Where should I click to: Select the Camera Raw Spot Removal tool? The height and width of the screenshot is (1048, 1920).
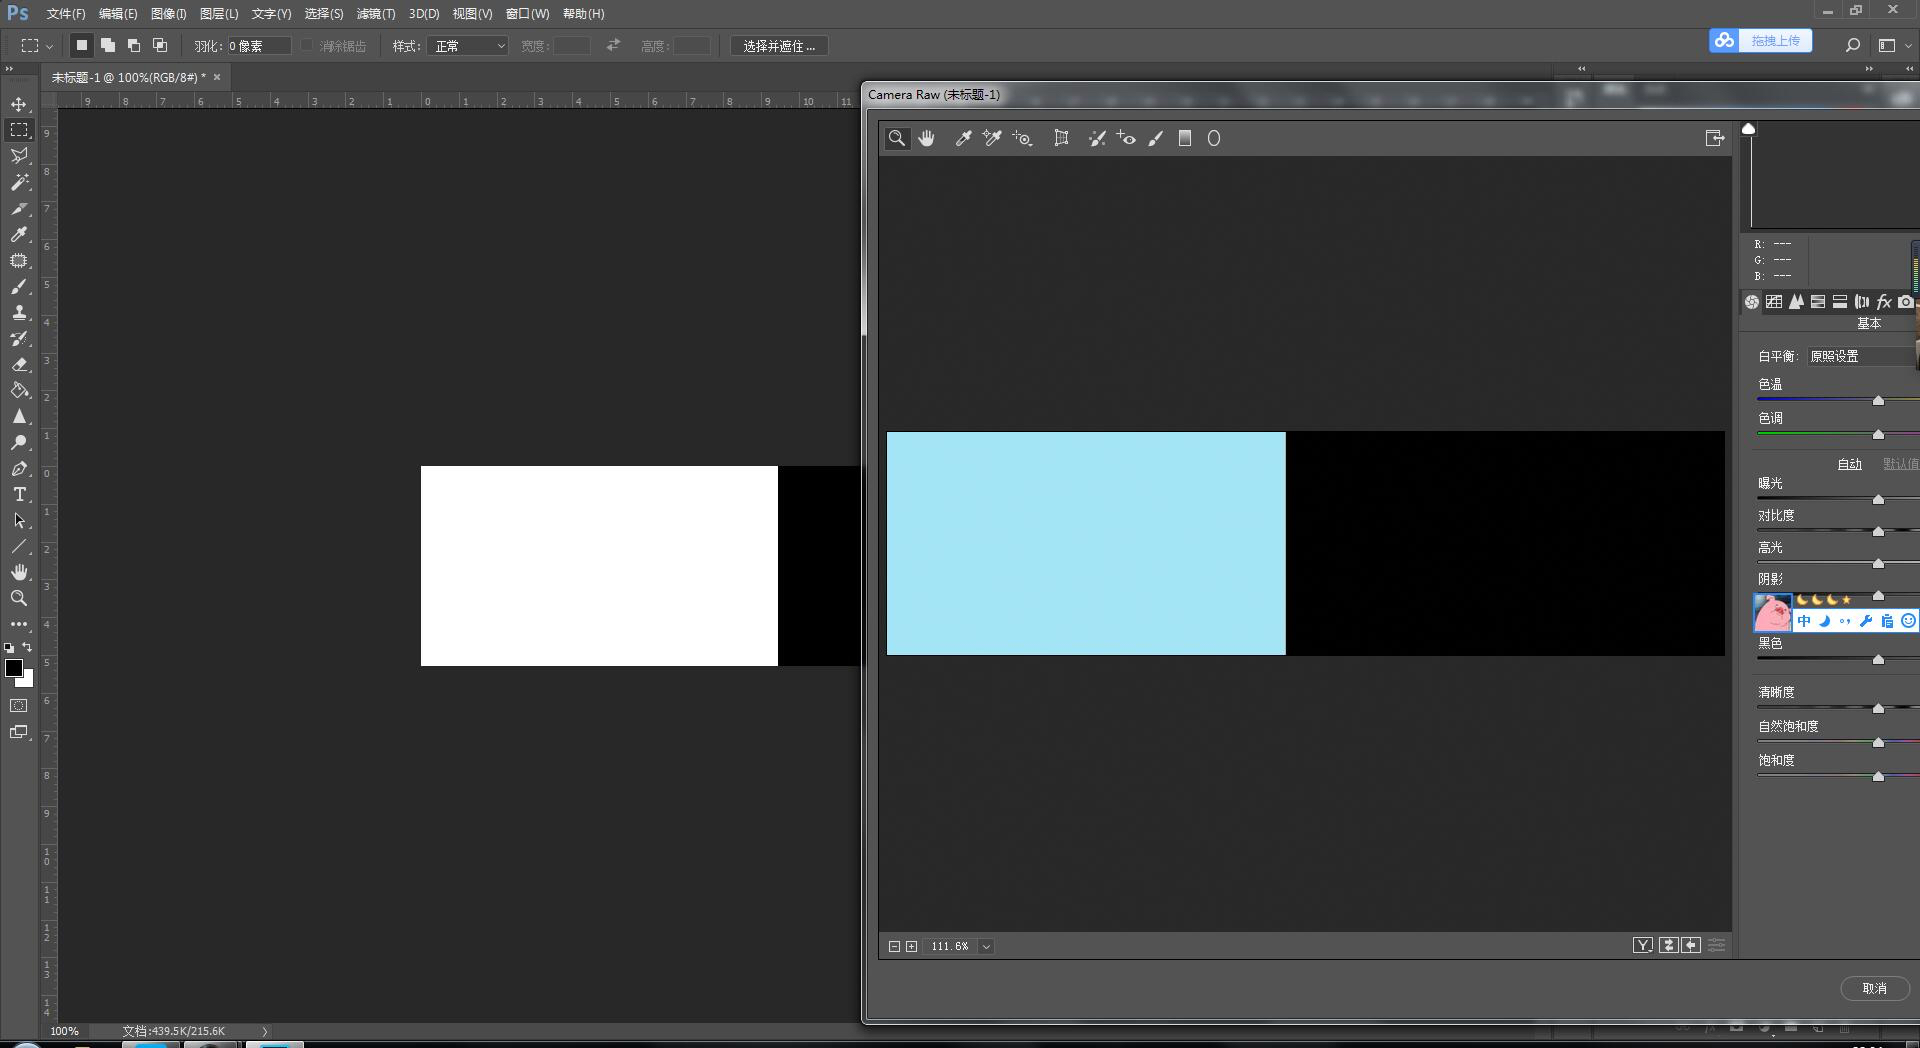coord(1097,139)
